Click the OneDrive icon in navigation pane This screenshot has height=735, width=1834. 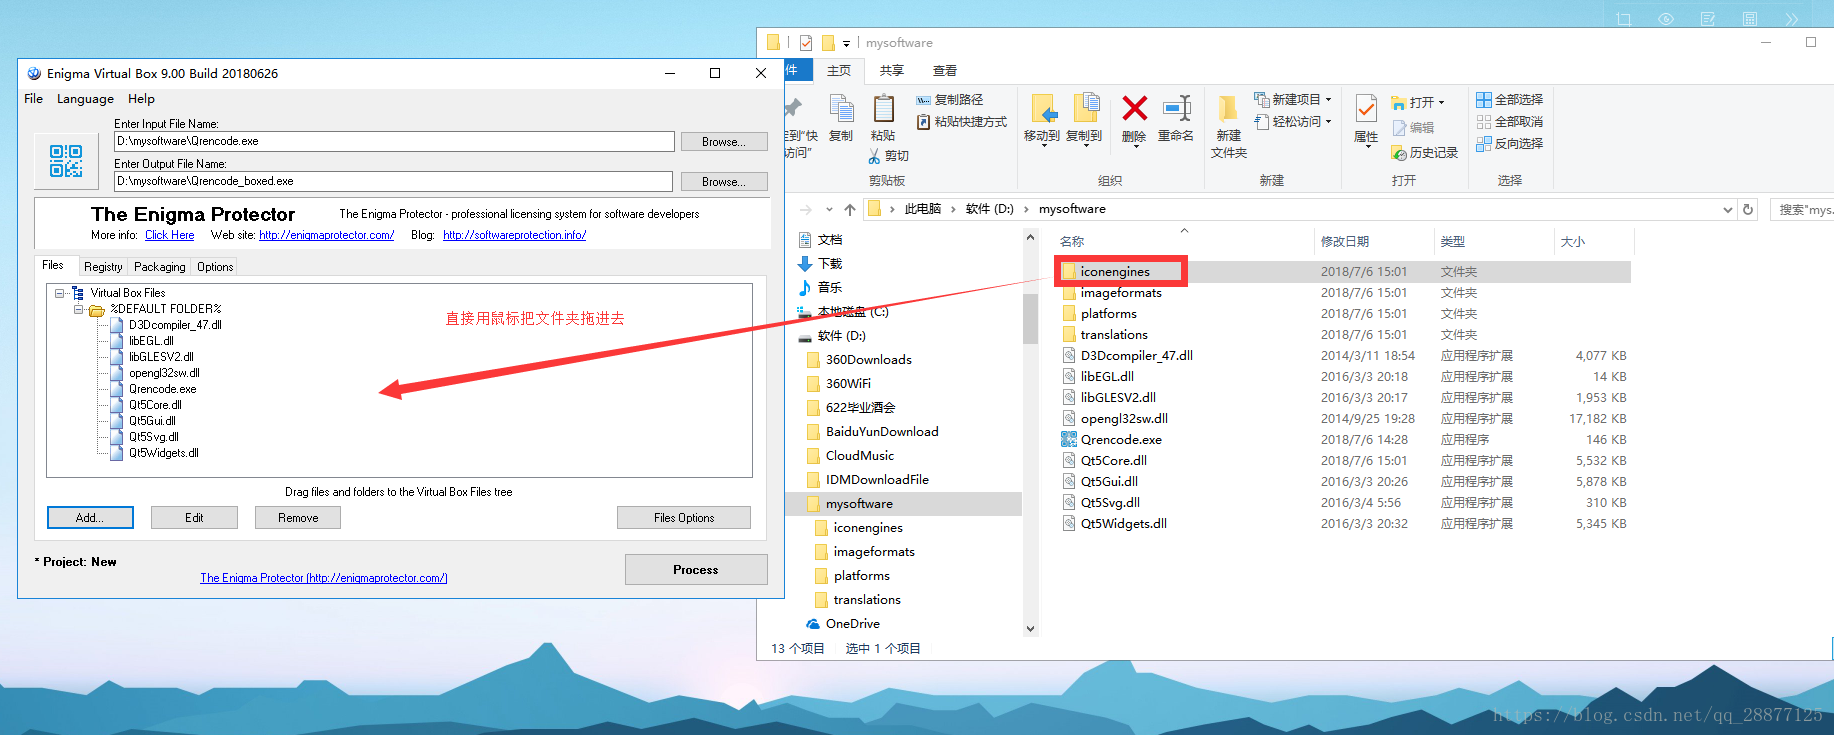813,624
